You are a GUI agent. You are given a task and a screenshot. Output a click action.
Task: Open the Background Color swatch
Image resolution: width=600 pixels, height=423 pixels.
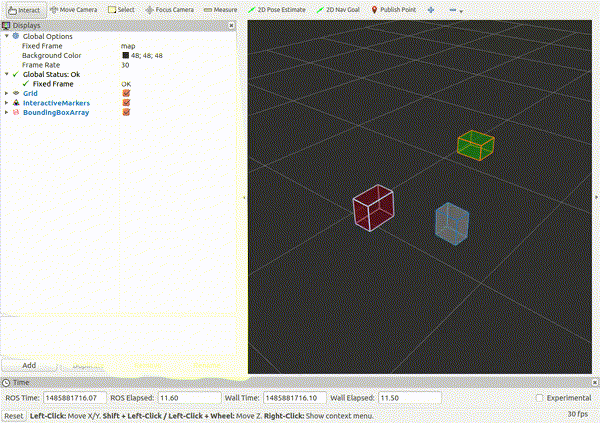pyautogui.click(x=126, y=55)
